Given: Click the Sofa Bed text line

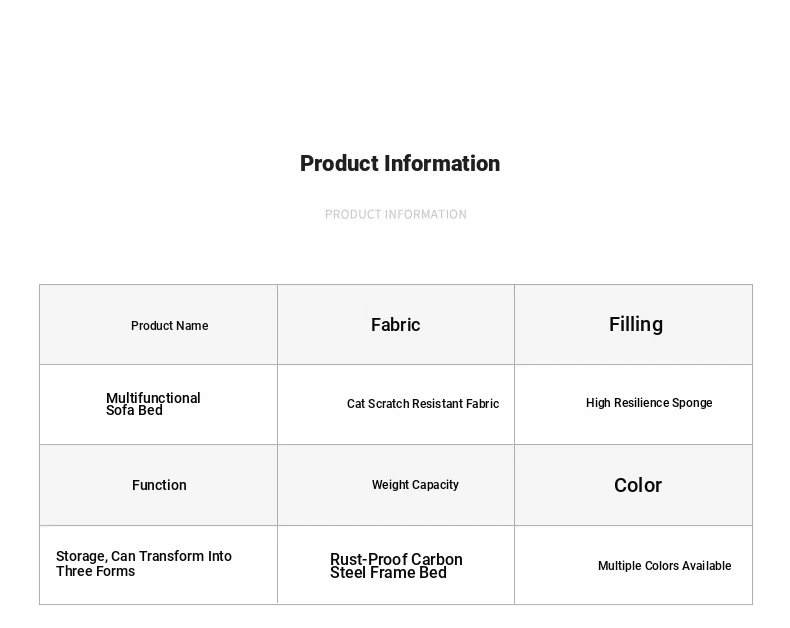Looking at the screenshot, I should [134, 410].
